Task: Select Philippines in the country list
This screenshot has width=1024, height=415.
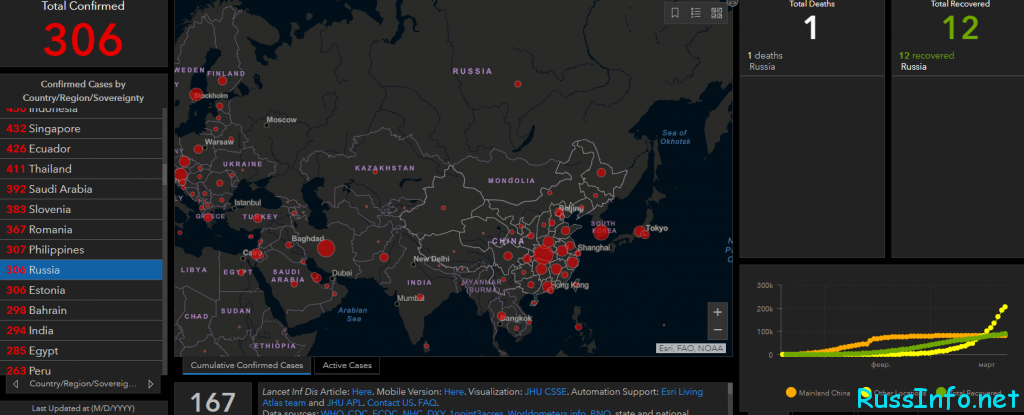Action: point(81,250)
